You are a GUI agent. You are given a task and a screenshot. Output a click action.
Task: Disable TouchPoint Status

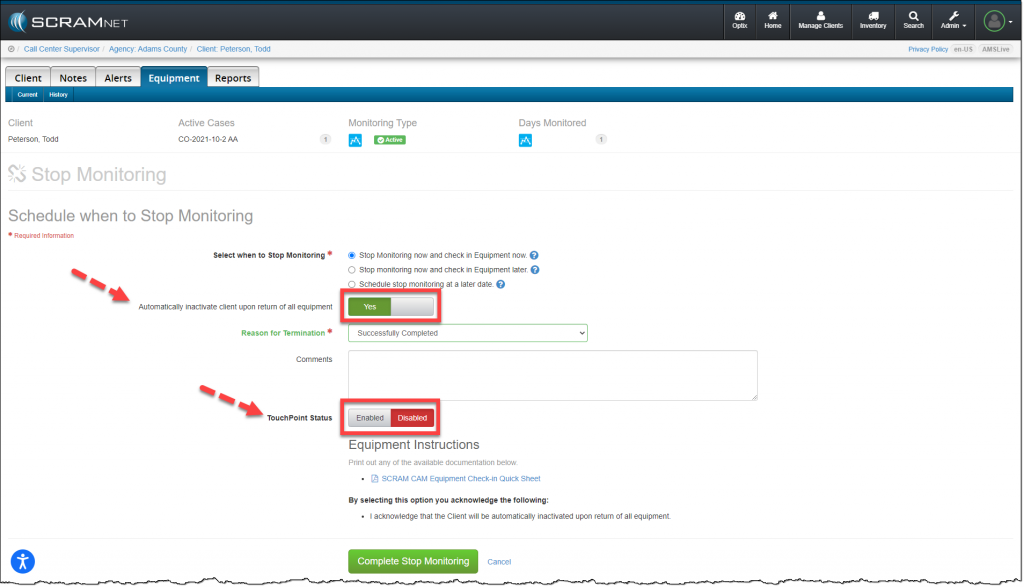412,417
